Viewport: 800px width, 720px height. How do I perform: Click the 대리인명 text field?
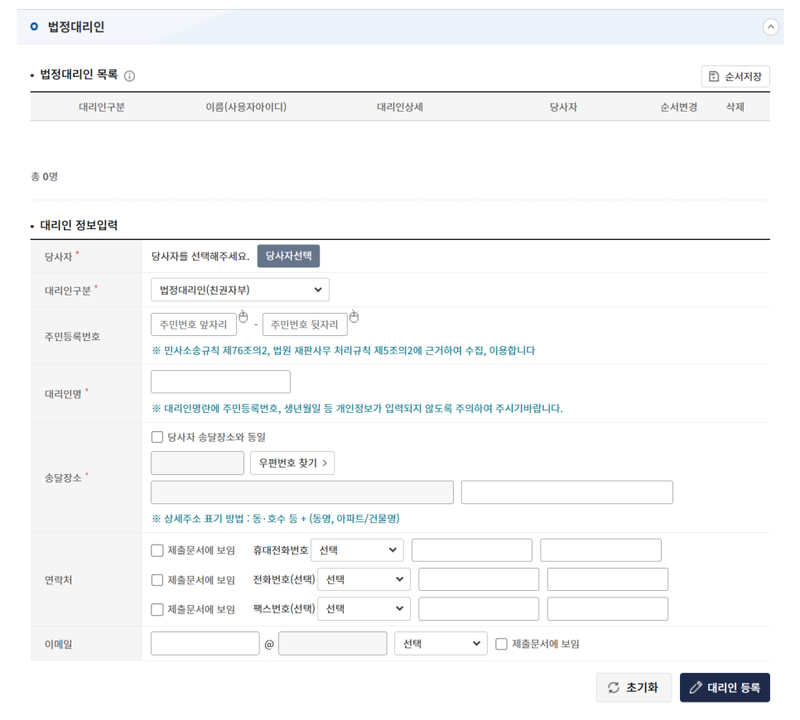click(220, 382)
